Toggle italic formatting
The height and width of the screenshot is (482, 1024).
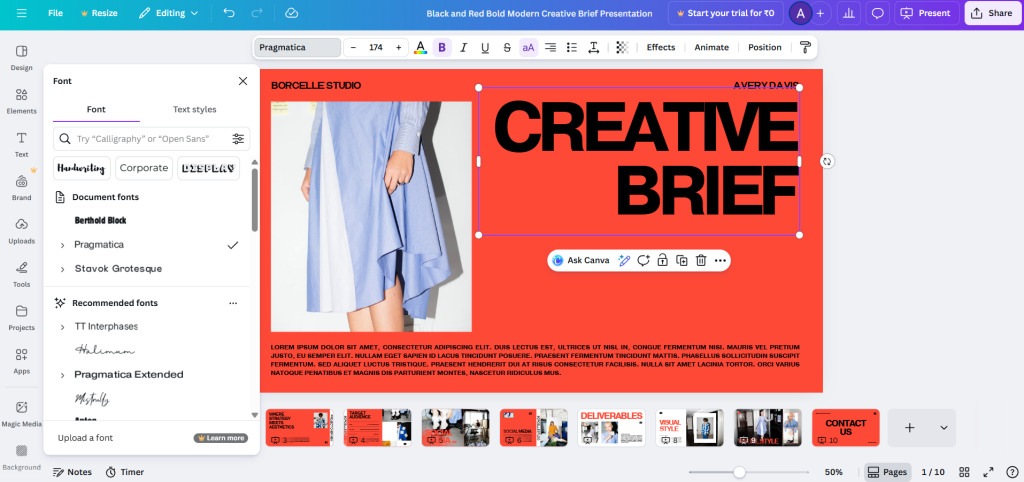(464, 47)
